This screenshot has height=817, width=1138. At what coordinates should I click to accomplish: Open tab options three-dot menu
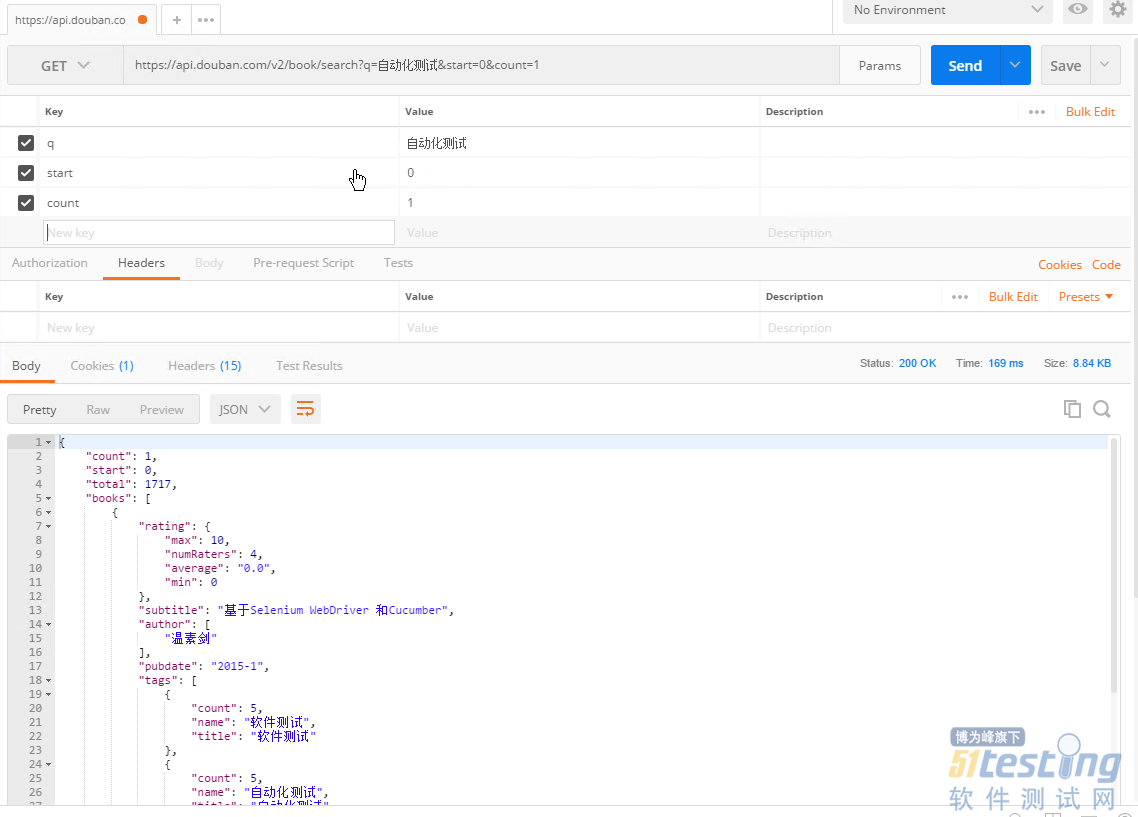[x=206, y=20]
